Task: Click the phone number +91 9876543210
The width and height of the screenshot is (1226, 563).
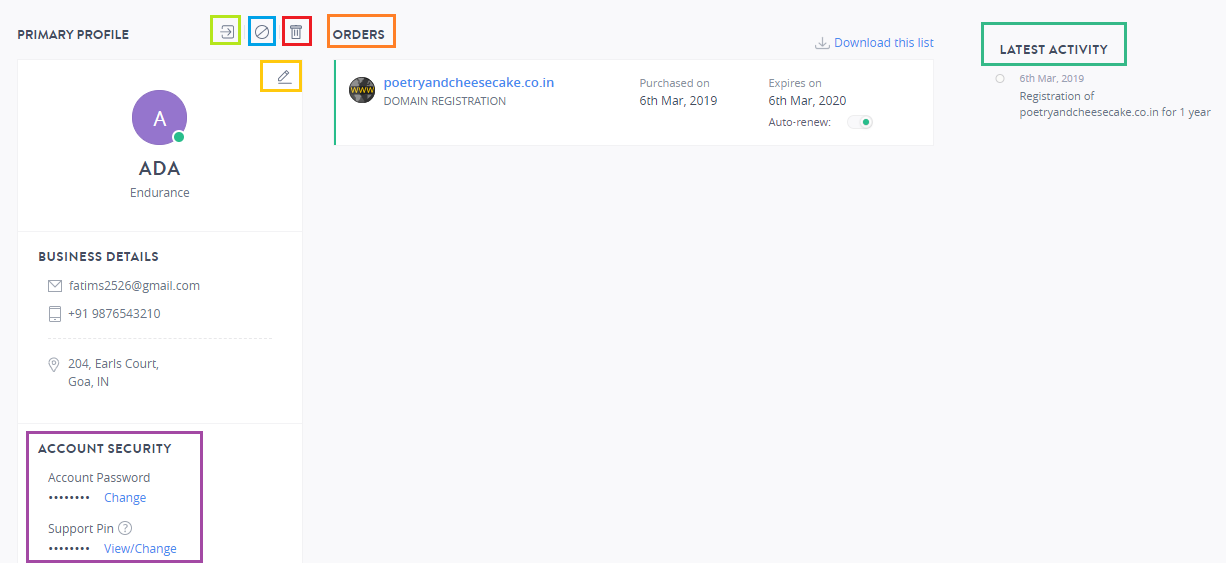Action: 114,314
